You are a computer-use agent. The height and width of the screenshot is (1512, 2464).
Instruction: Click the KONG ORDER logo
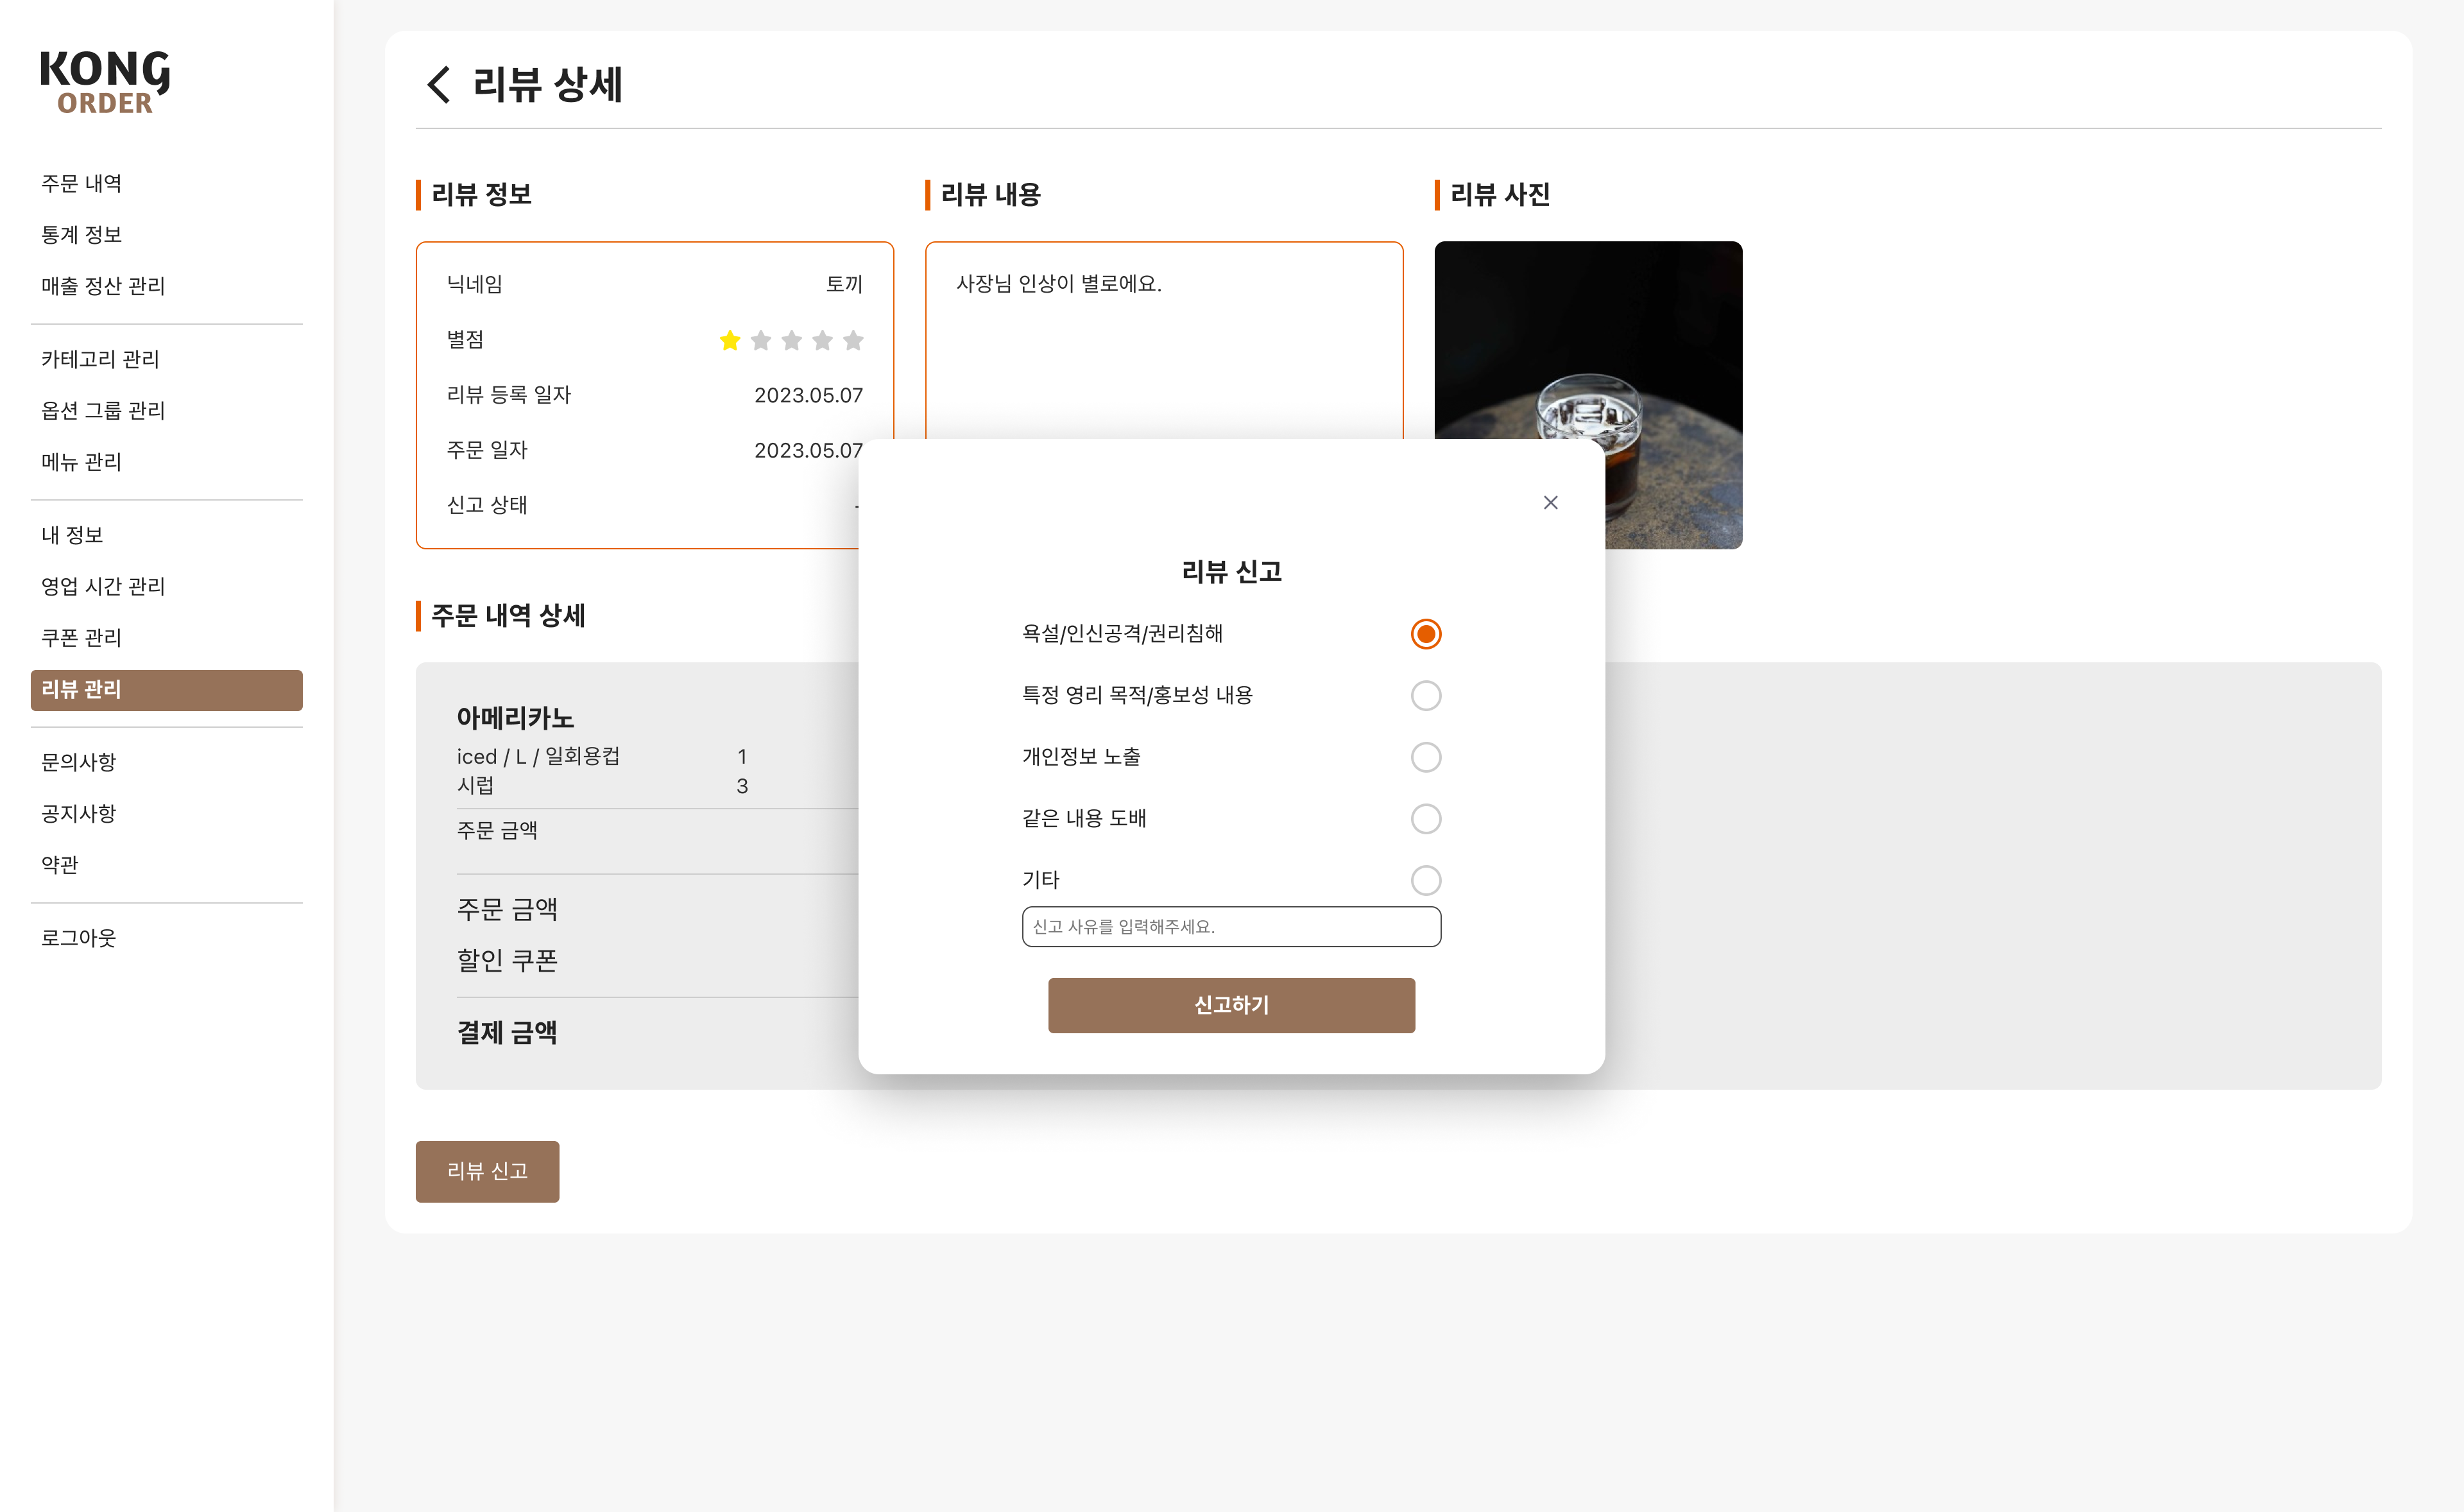click(105, 82)
